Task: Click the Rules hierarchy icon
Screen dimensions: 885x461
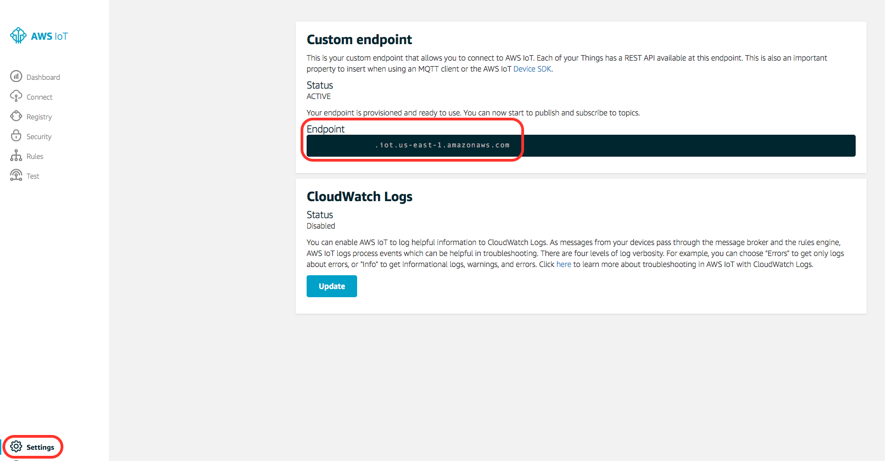Action: coord(16,155)
